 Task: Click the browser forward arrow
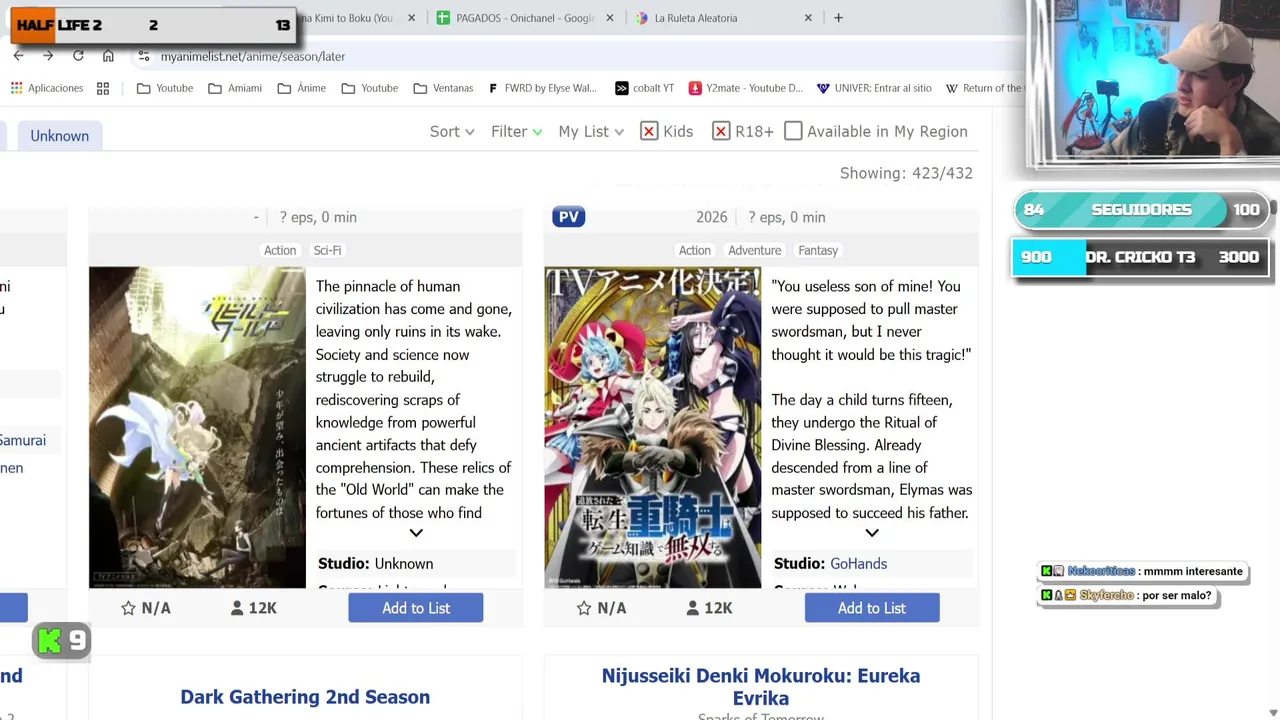point(47,56)
